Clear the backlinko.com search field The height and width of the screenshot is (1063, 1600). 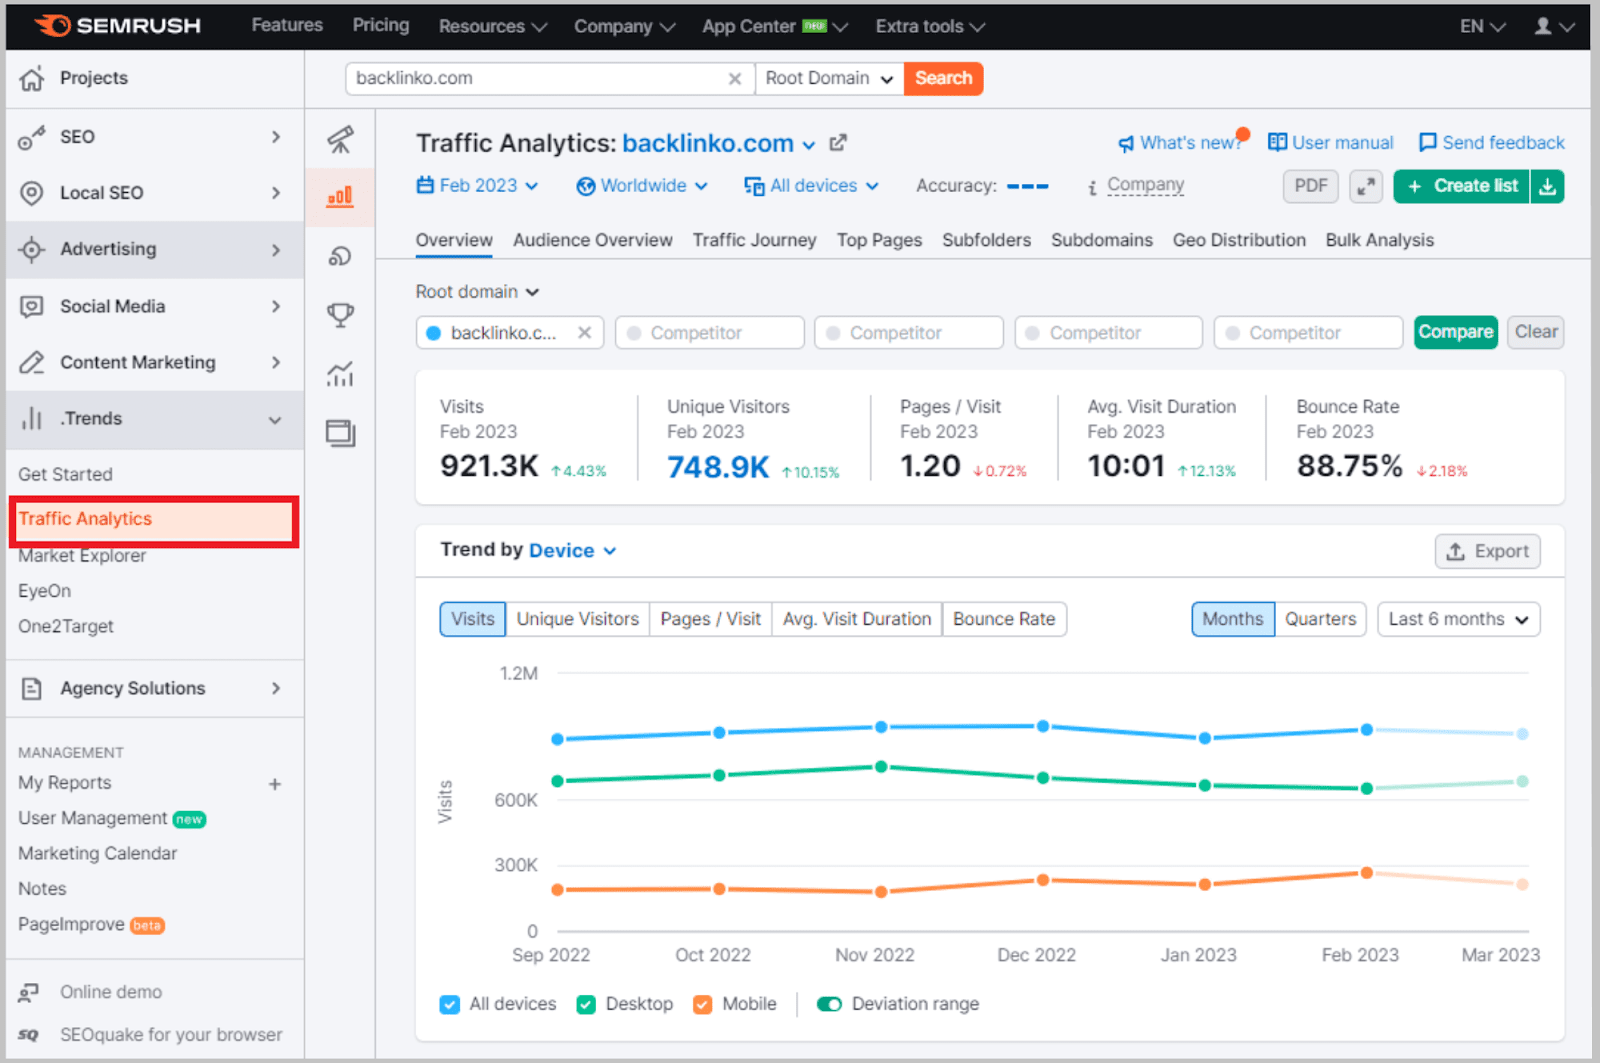[734, 79]
